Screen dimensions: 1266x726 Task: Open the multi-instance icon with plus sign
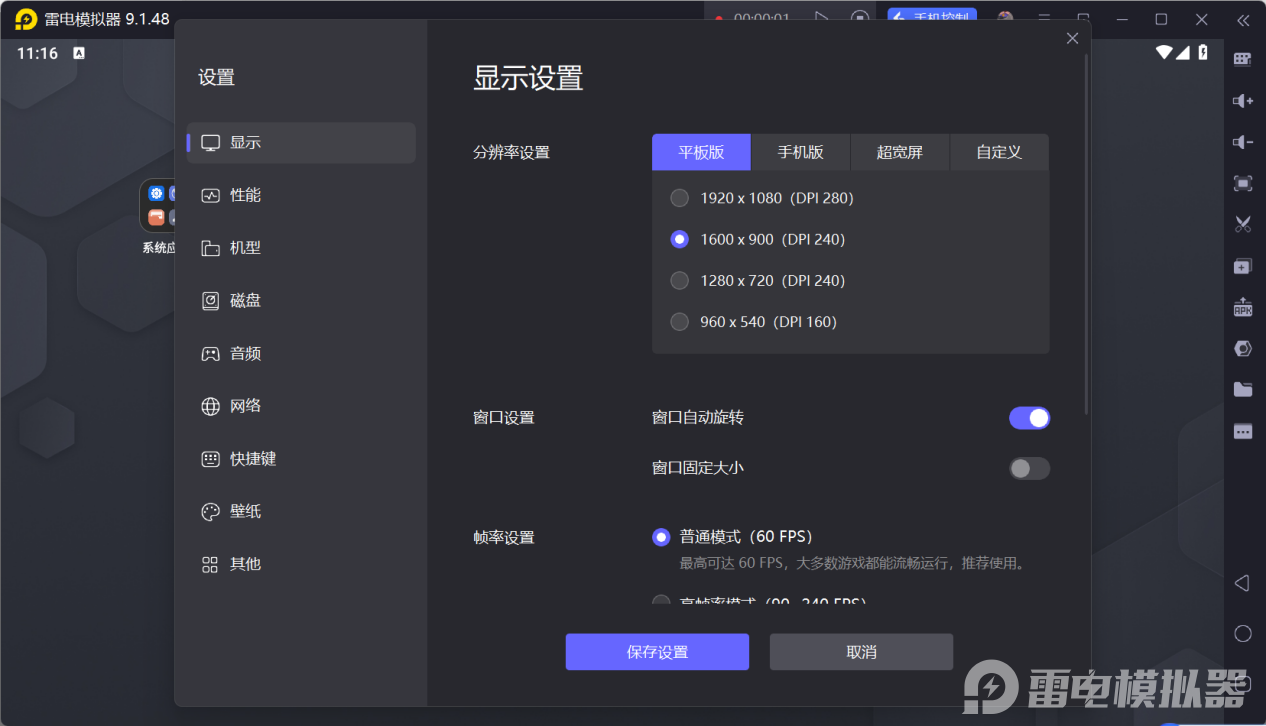pyautogui.click(x=1242, y=266)
